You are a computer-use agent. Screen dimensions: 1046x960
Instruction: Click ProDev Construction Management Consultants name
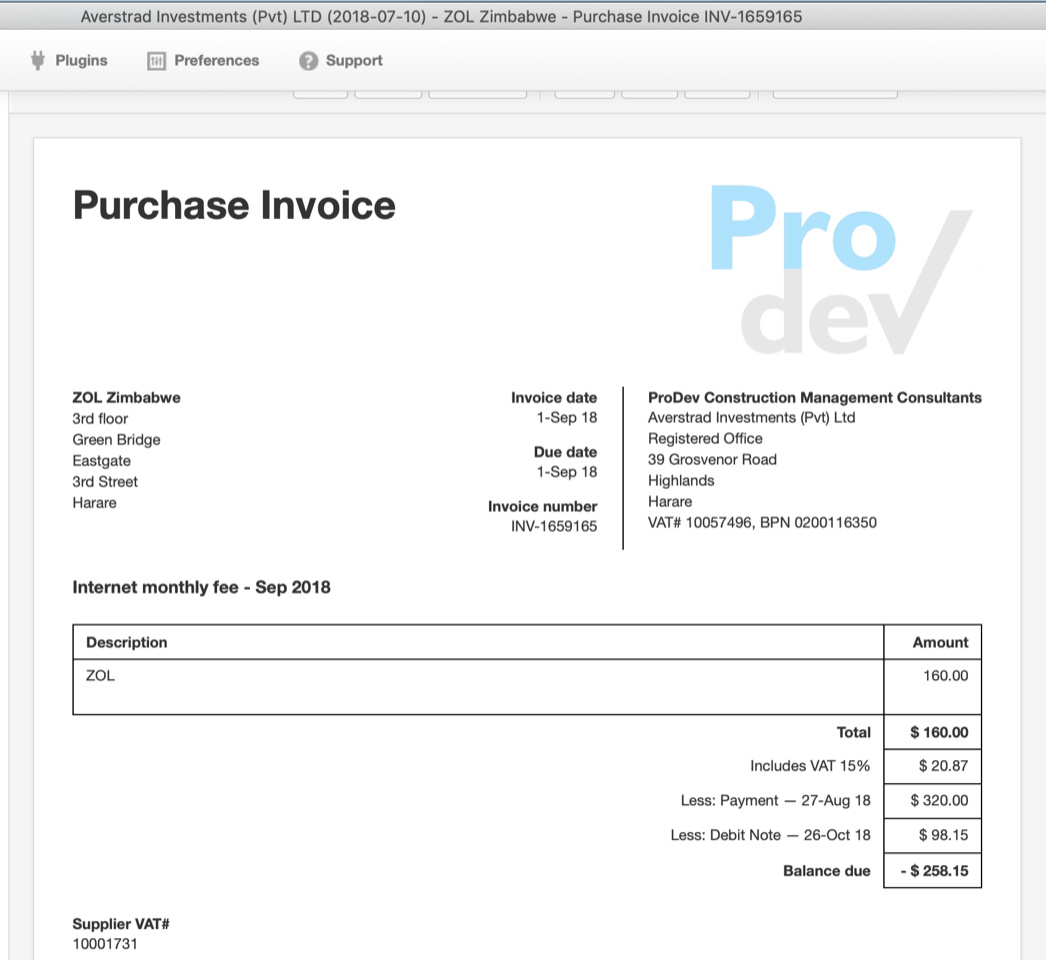point(815,398)
